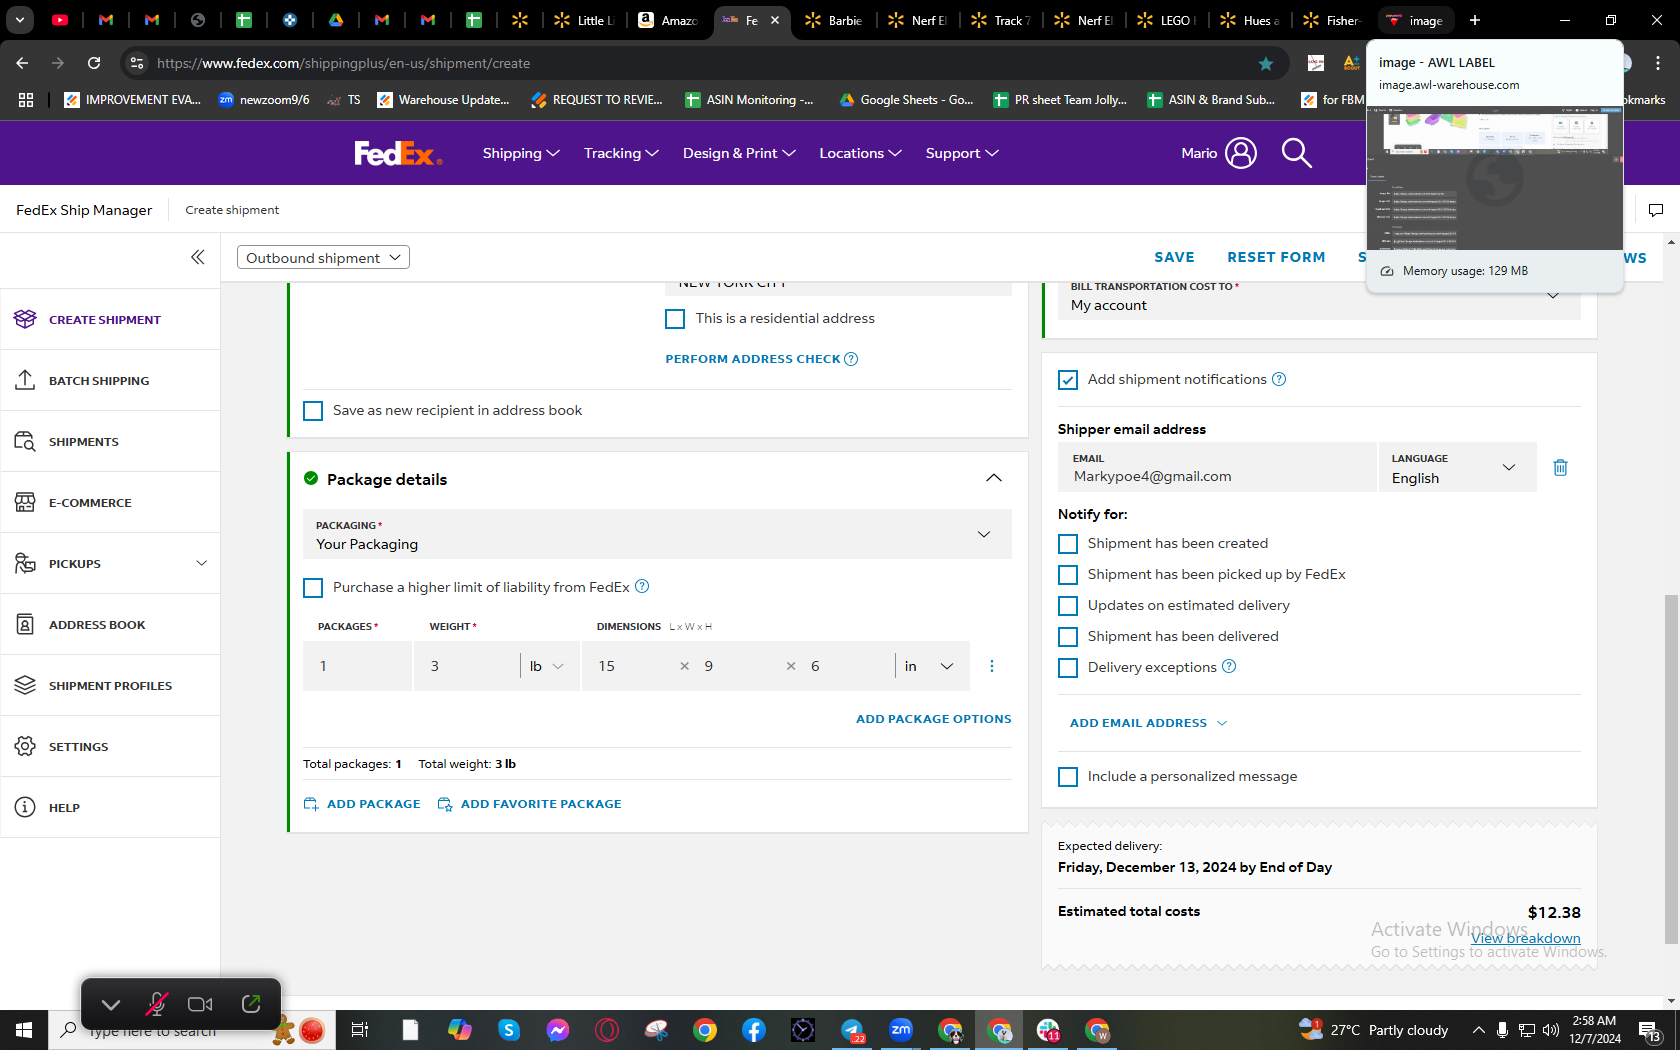Click the share icon in meeting toolbar

(x=251, y=1003)
